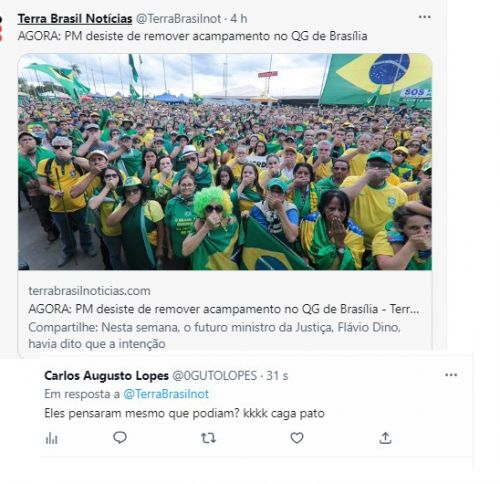Open the 4 h timestamp link
This screenshot has height=484, width=500.
pyautogui.click(x=239, y=19)
